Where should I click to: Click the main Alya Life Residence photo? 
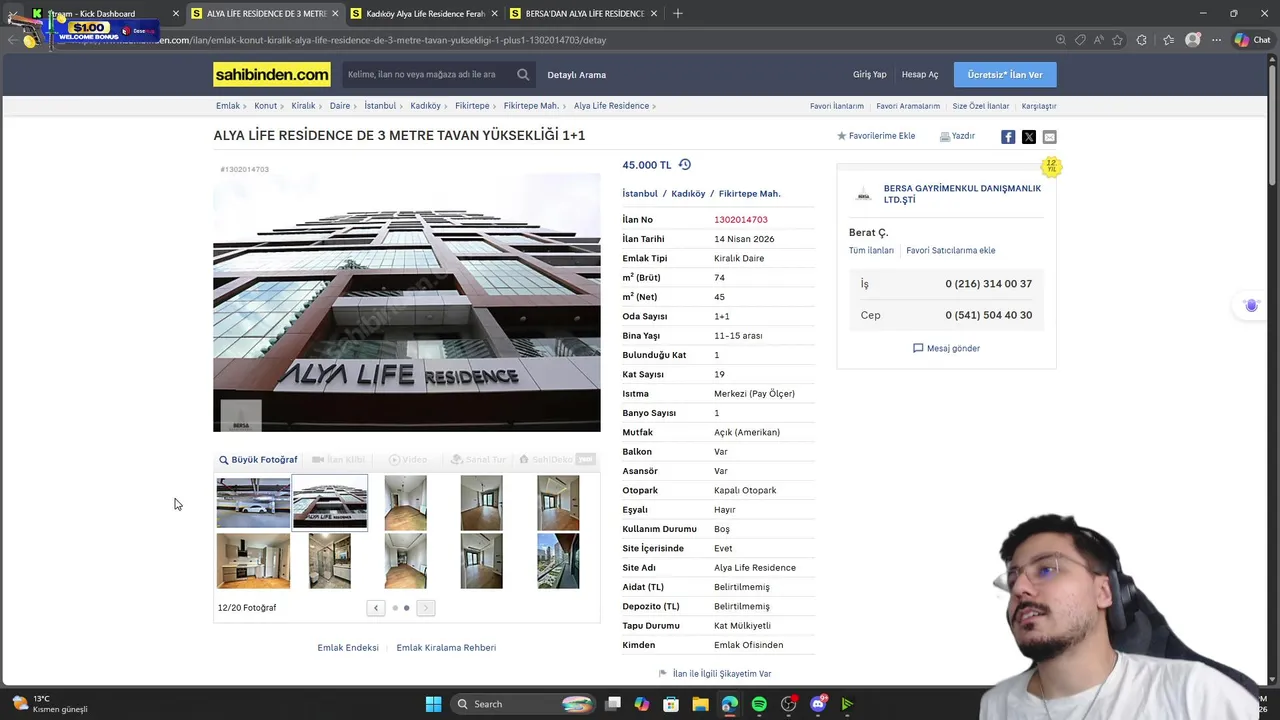[x=407, y=303]
